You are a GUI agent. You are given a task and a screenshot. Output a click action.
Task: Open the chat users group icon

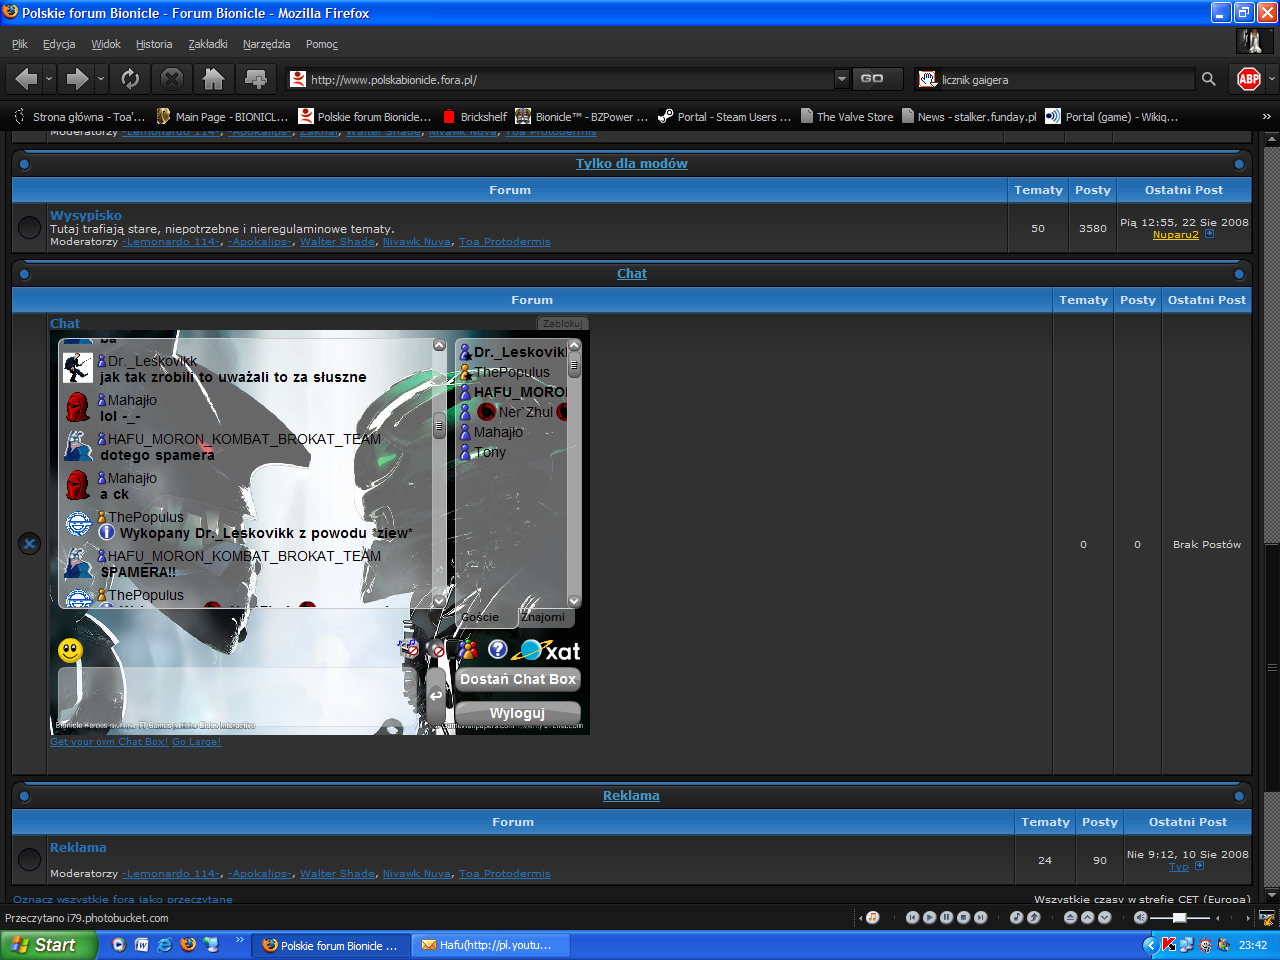[468, 650]
